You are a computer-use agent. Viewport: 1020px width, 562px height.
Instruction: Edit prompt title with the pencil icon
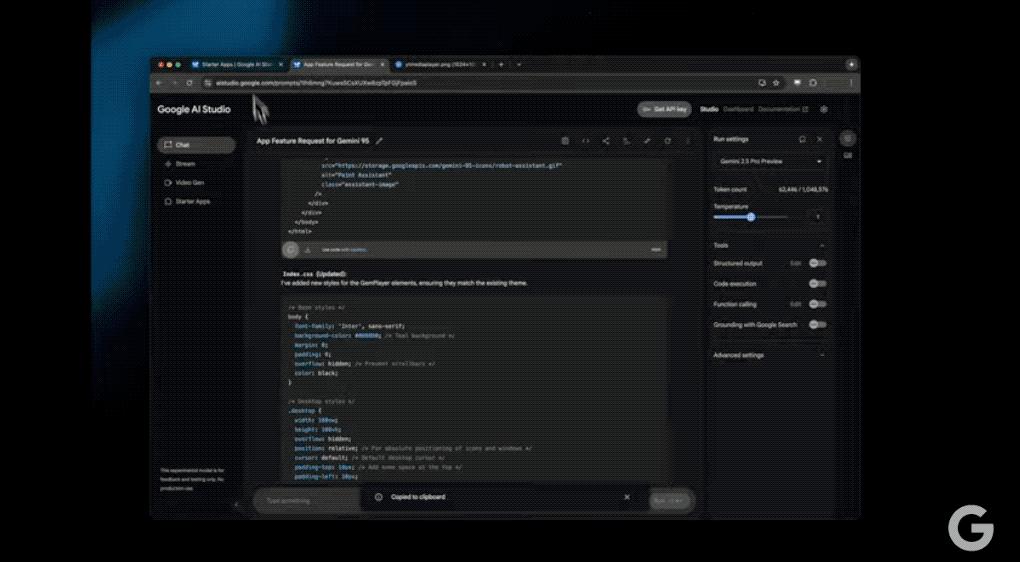(379, 140)
